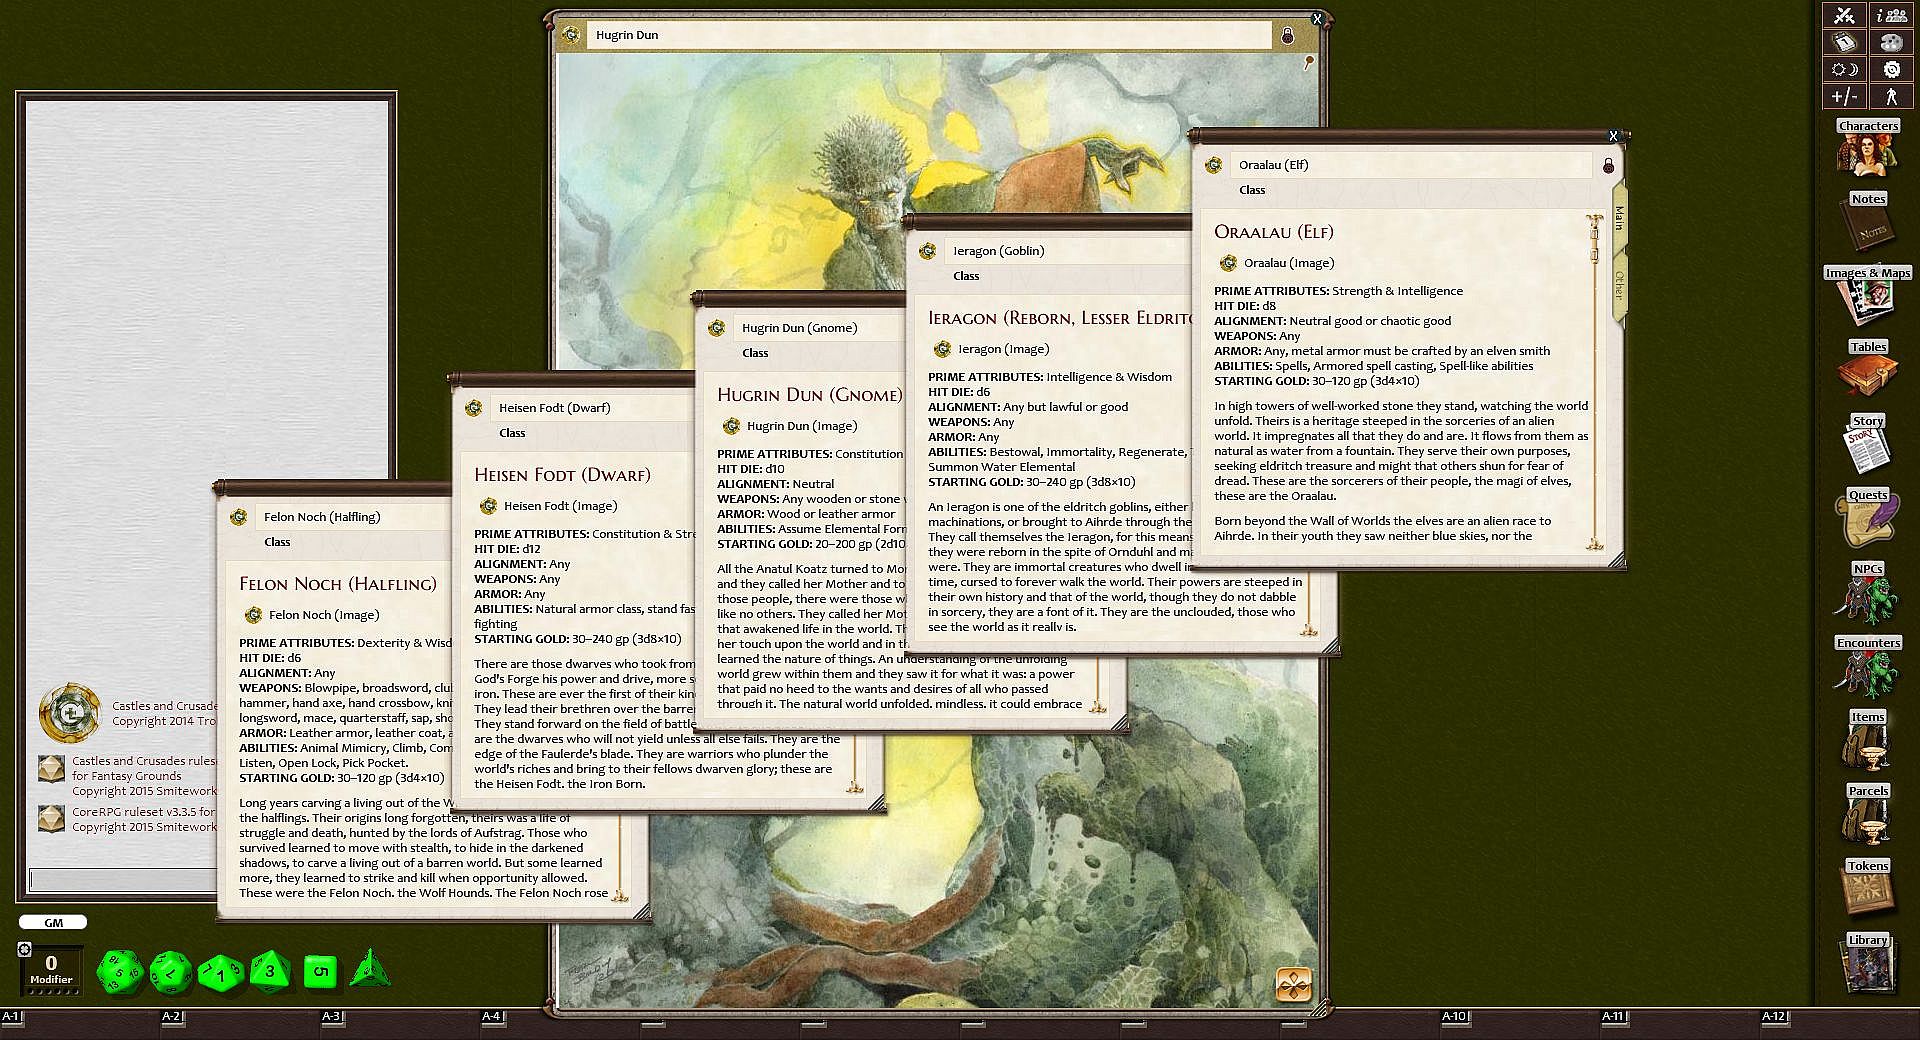
Task: Click the GM identity label
Action: click(53, 923)
